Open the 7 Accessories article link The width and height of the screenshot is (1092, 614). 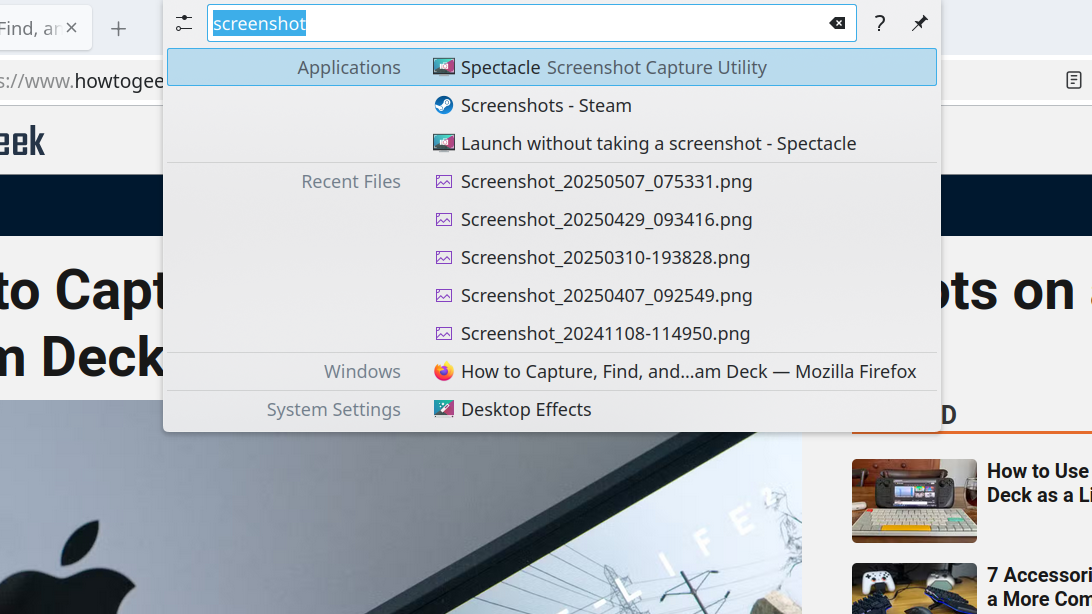tap(1038, 586)
